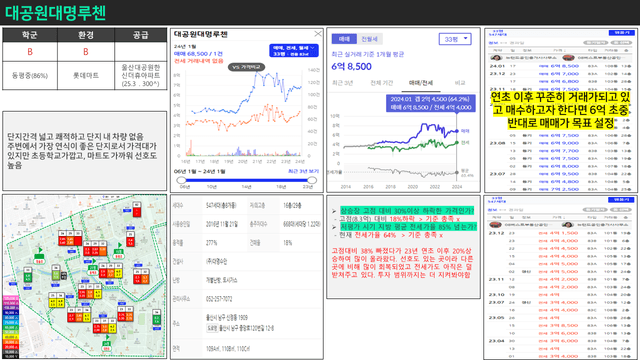640x360 pixels.
Task: Click the left handle of date range slider
Action: click(182, 180)
